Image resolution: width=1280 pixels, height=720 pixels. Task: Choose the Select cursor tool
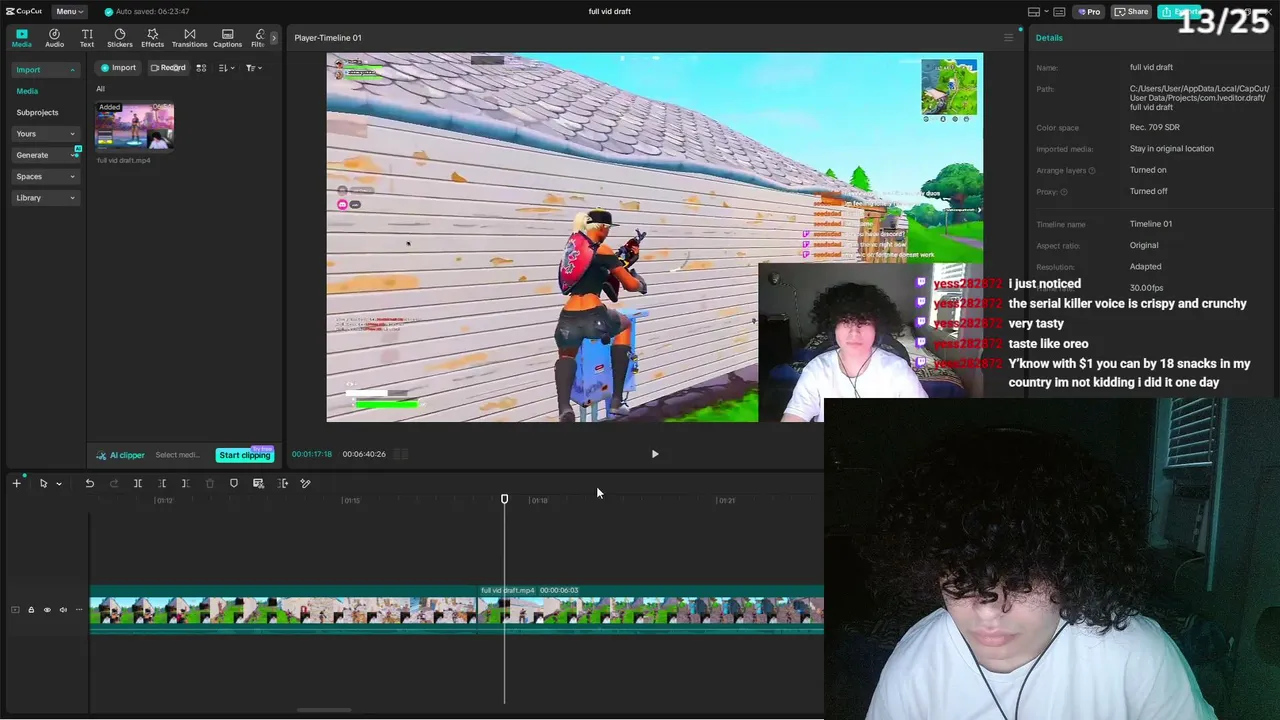point(43,483)
